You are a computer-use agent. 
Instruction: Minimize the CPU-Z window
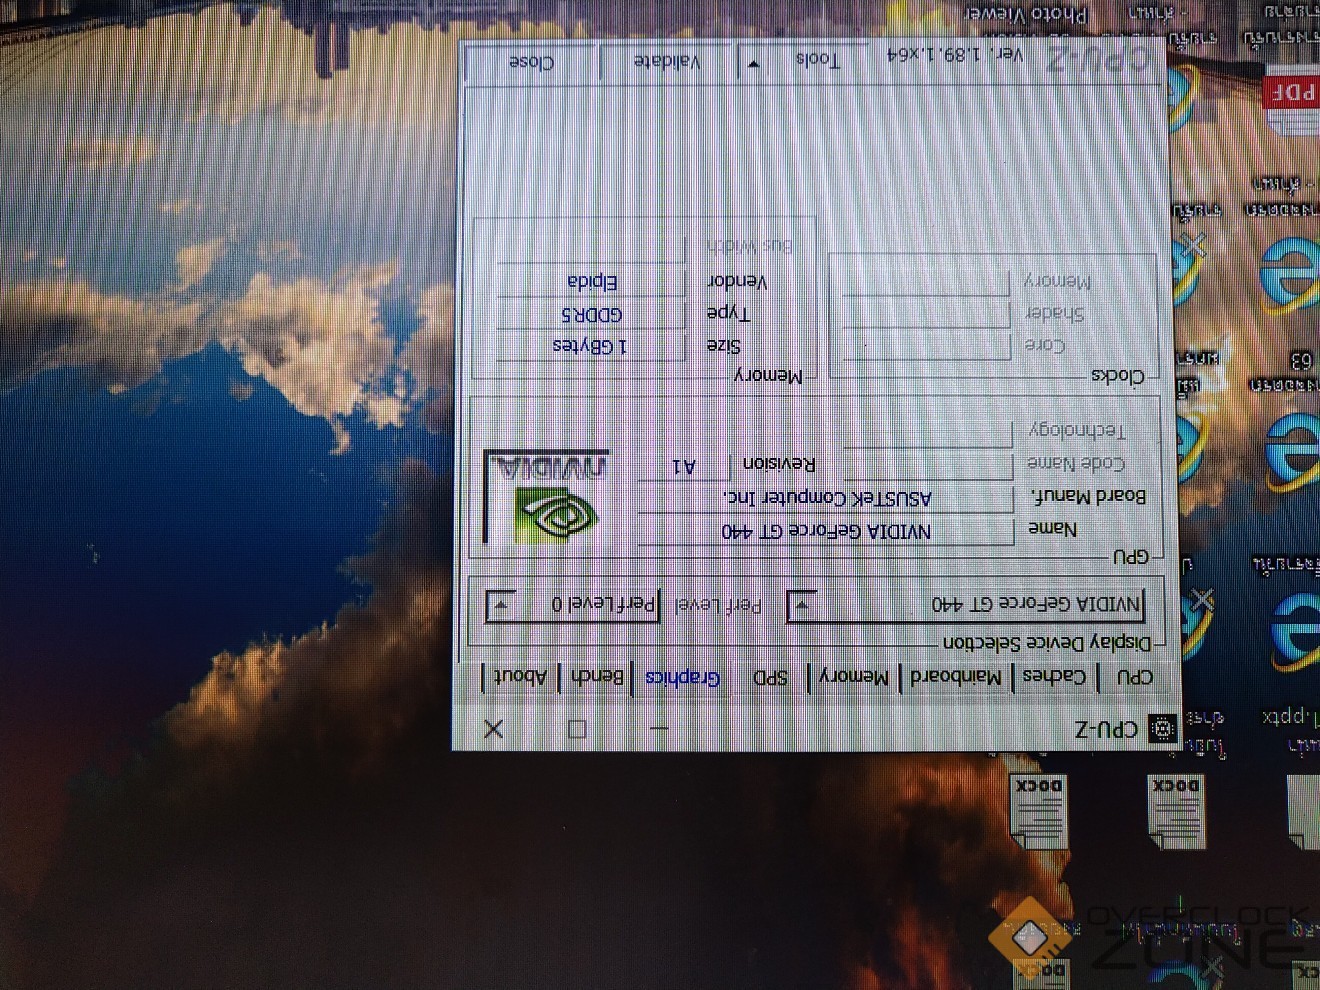pos(658,729)
